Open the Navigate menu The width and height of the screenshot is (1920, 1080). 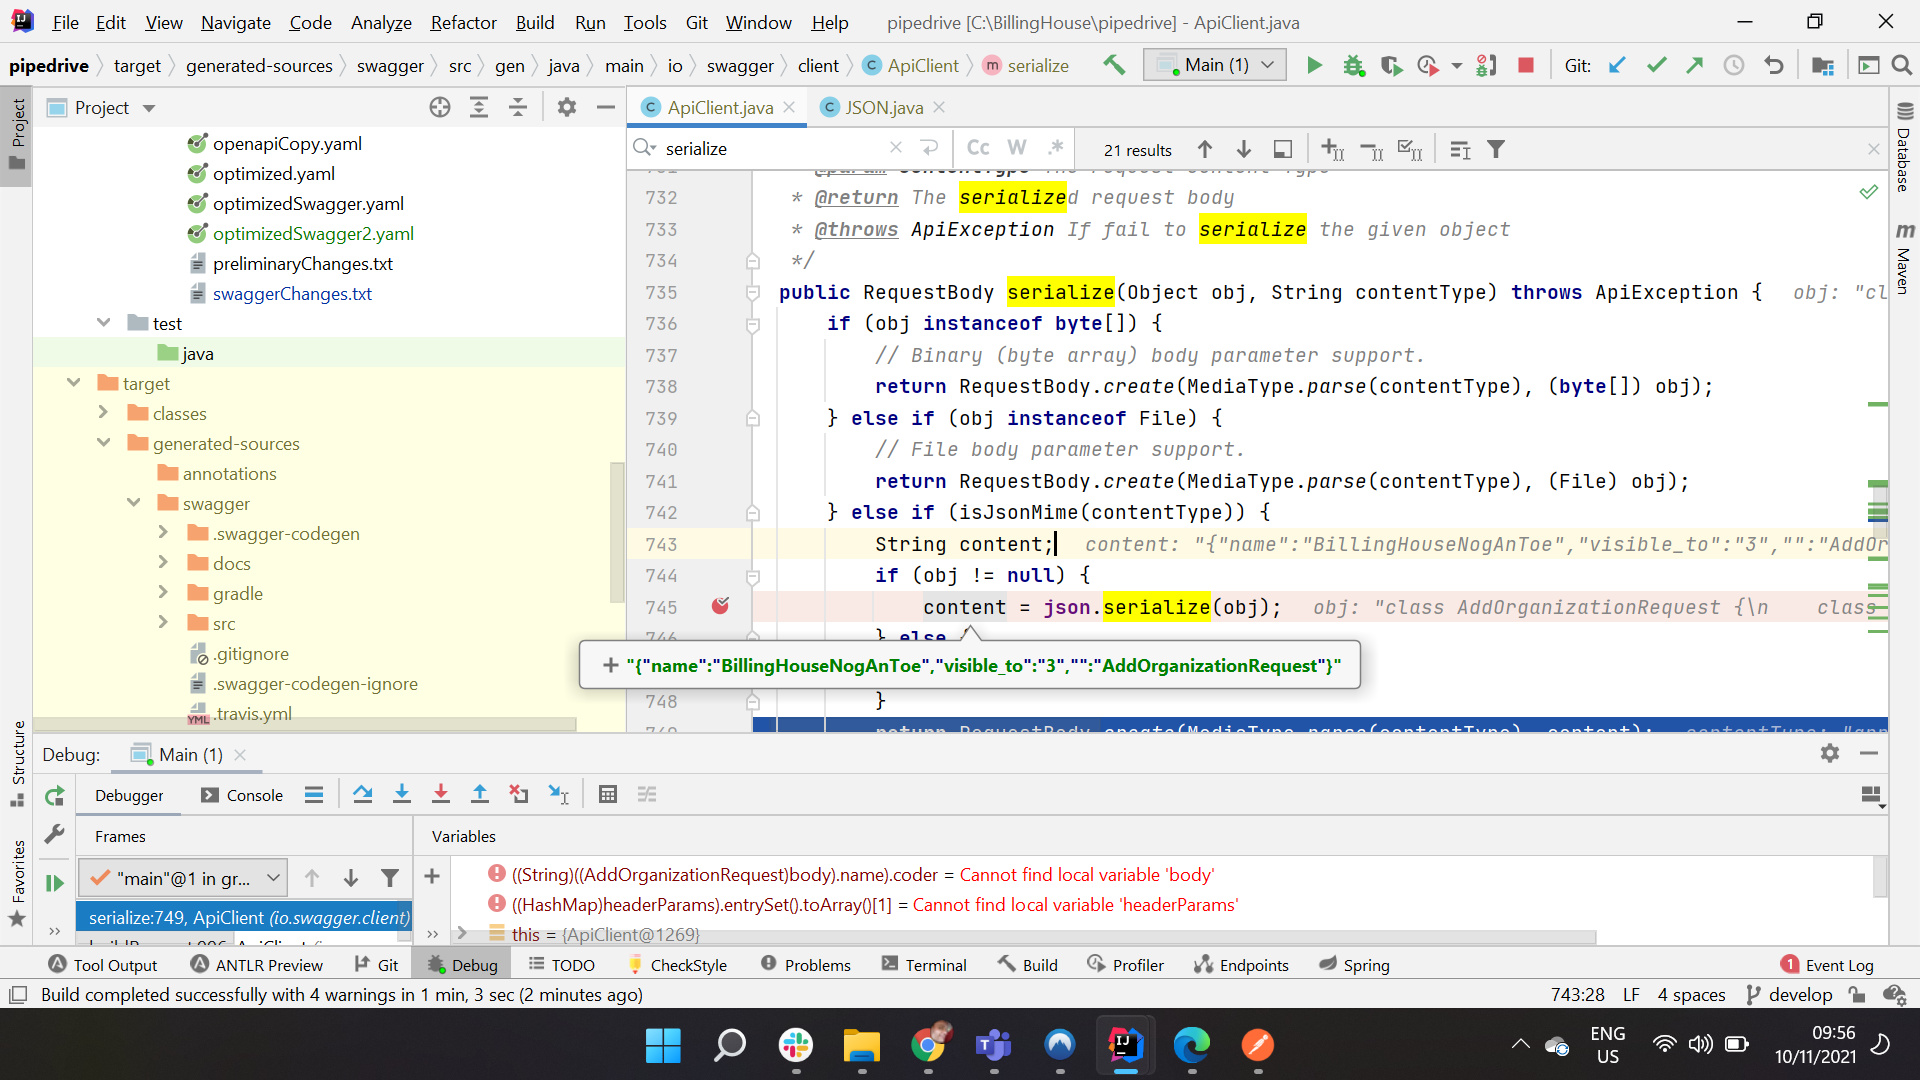[x=236, y=22]
